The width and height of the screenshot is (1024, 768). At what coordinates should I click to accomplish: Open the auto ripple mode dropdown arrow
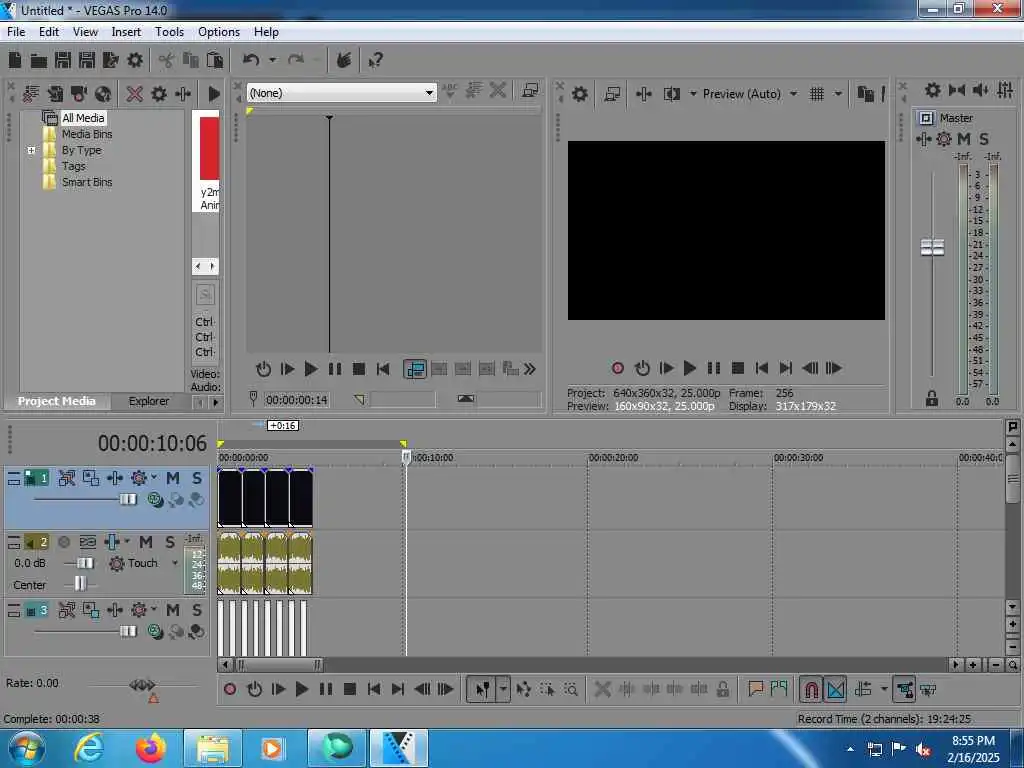884,689
